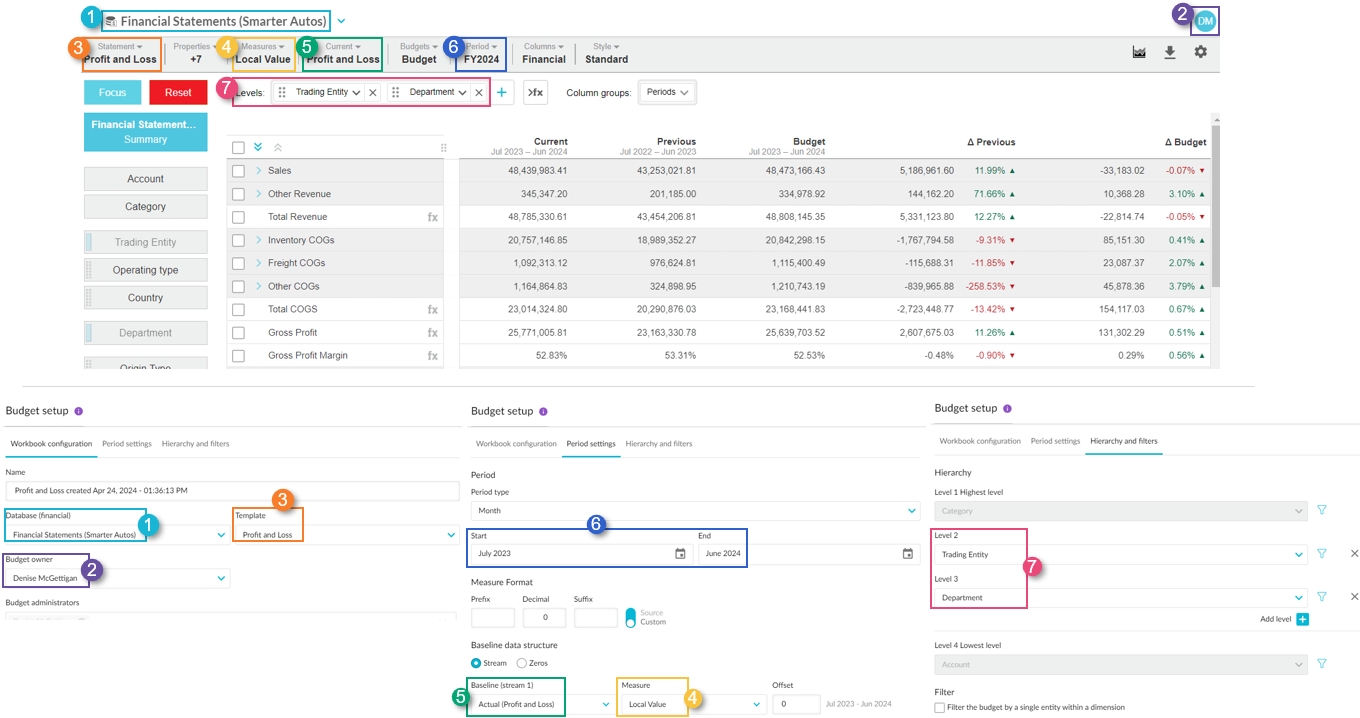The image size is (1360, 718).
Task: Open the Start date calendar picker
Action: click(680, 554)
